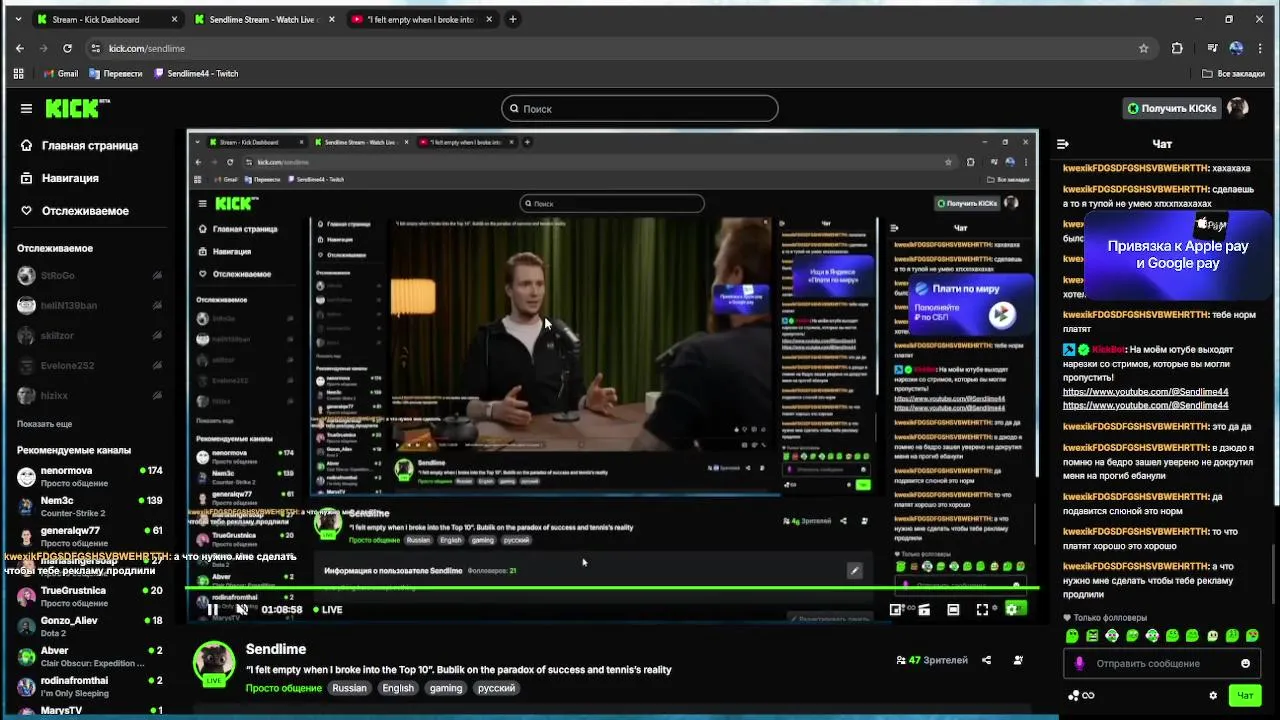Go back in browser history
The width and height of the screenshot is (1280, 720).
20,48
